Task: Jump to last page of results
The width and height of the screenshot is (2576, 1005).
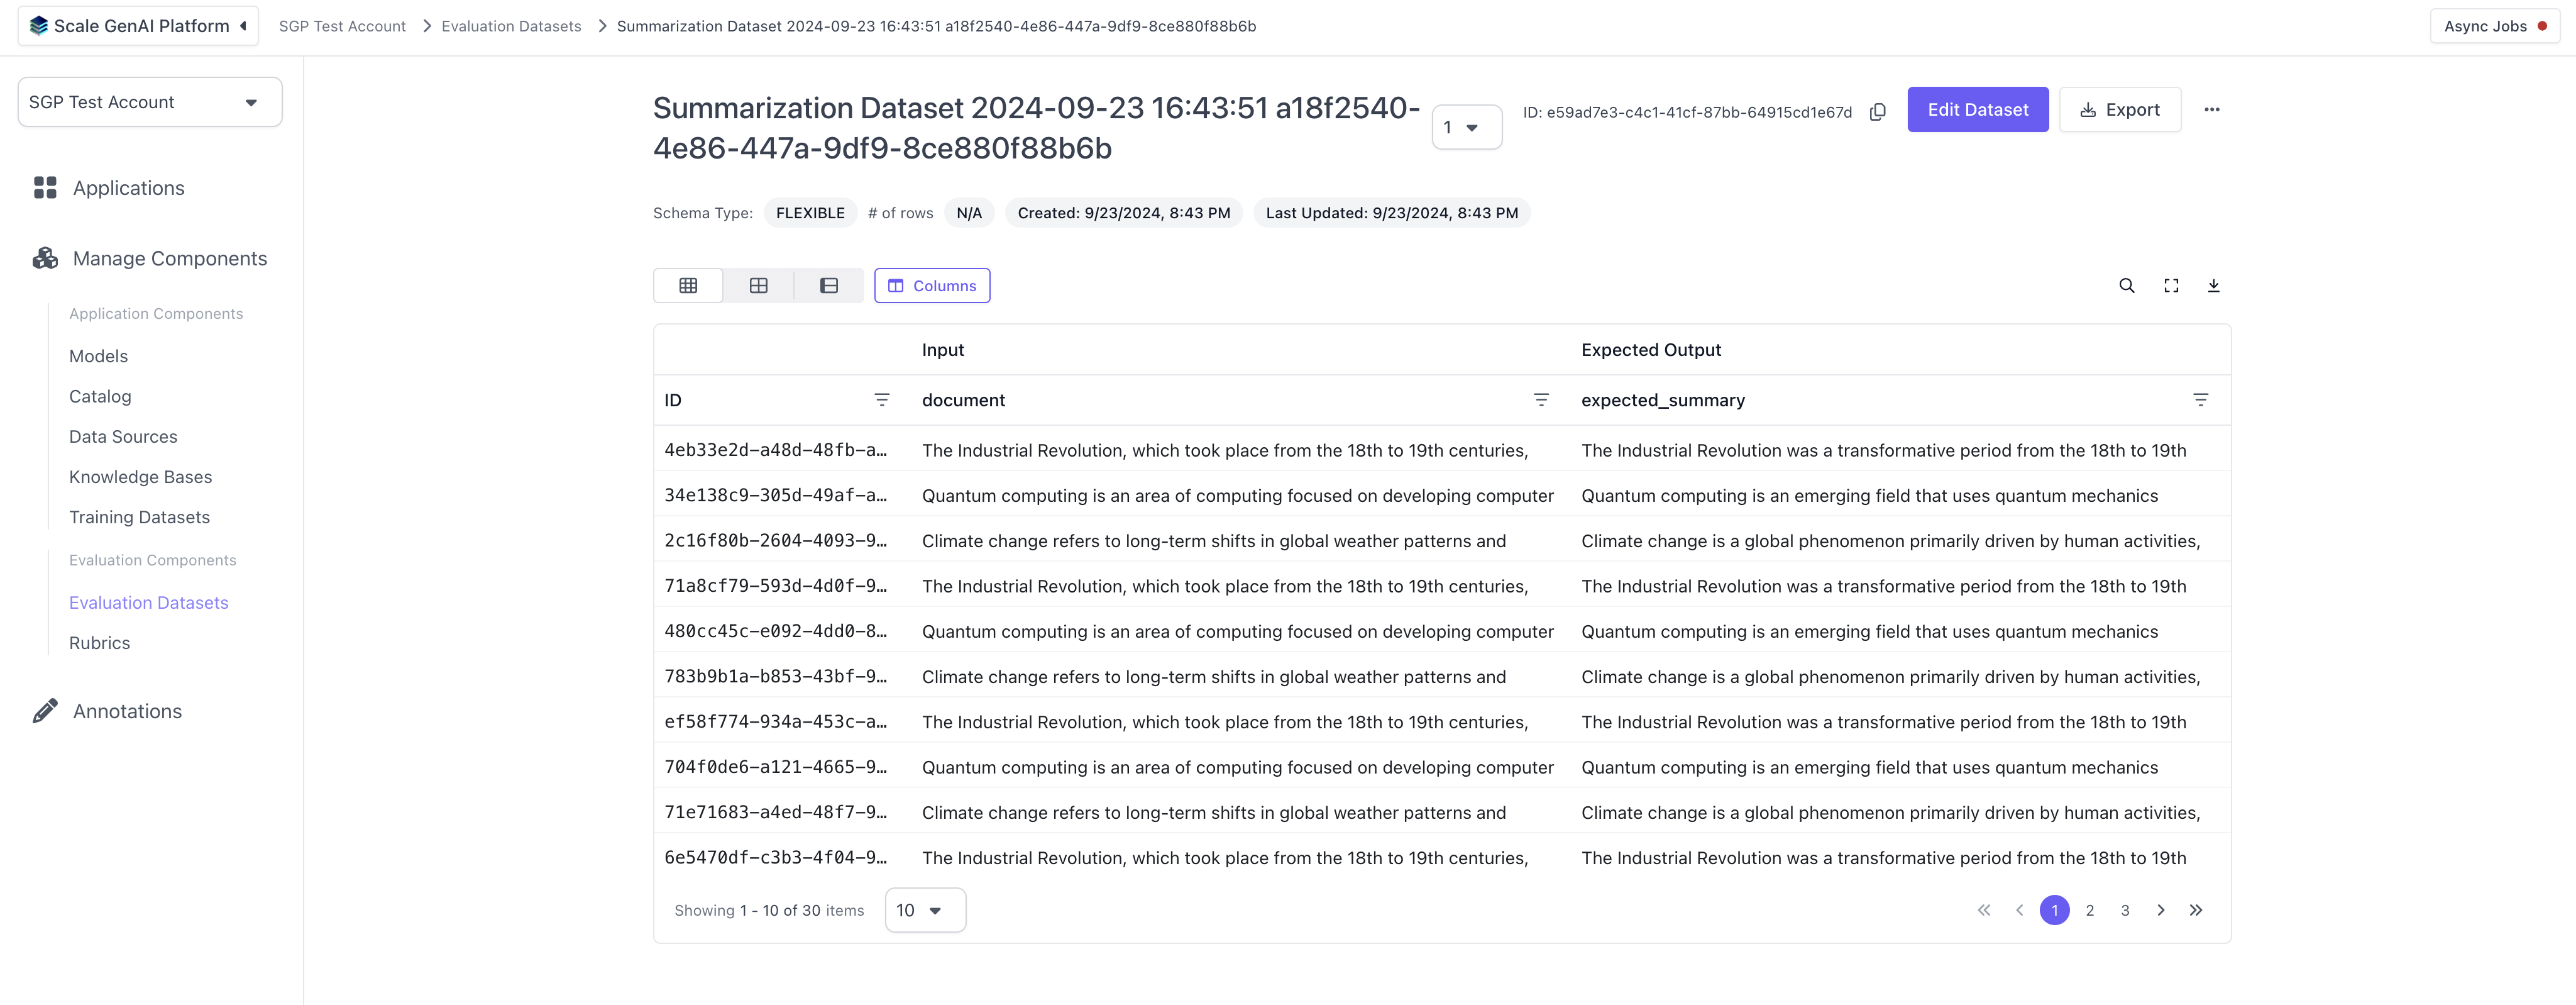Action: coord(2196,910)
